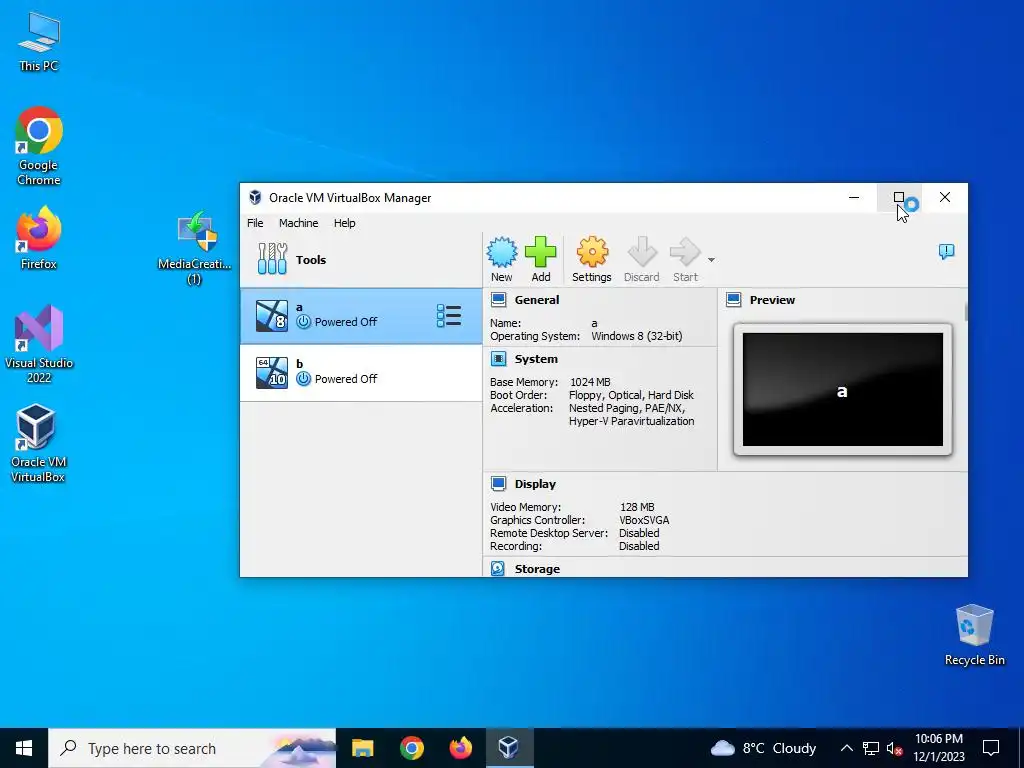Open the File menu
Image resolution: width=1024 pixels, height=768 pixels.
(255, 223)
